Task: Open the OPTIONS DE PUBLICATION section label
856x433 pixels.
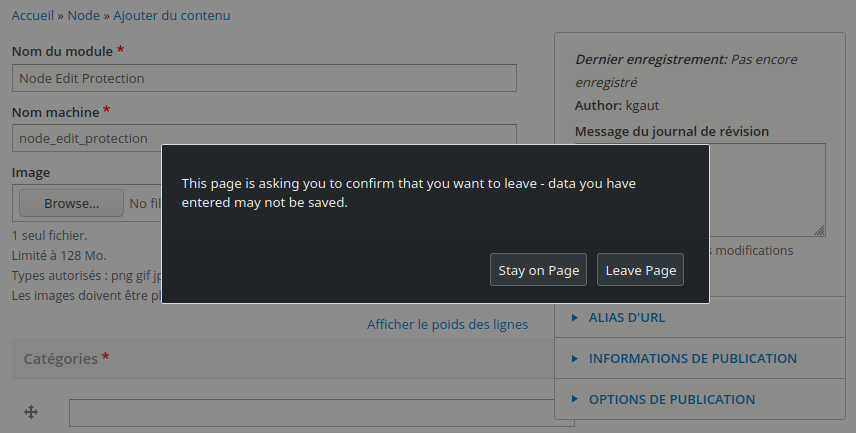Action: pos(671,399)
